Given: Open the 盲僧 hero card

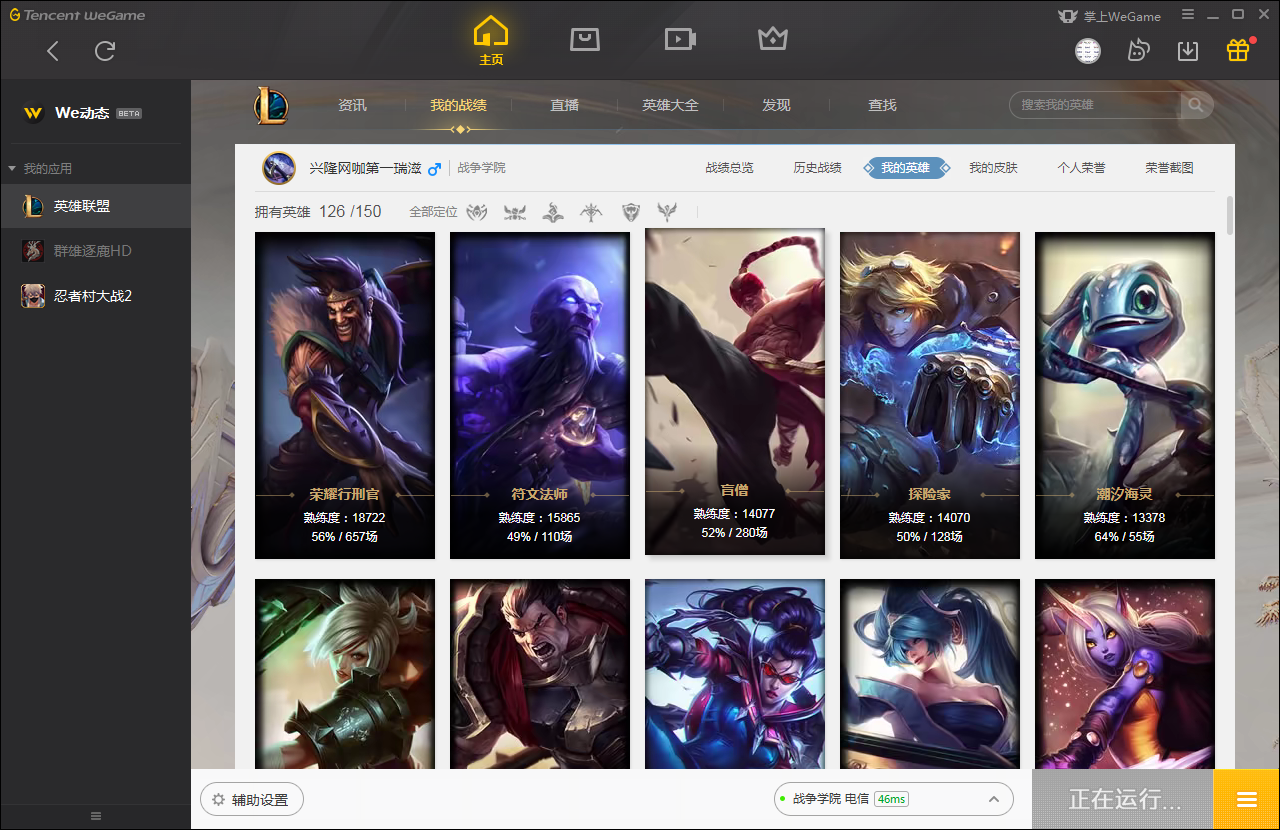Looking at the screenshot, I should (735, 392).
